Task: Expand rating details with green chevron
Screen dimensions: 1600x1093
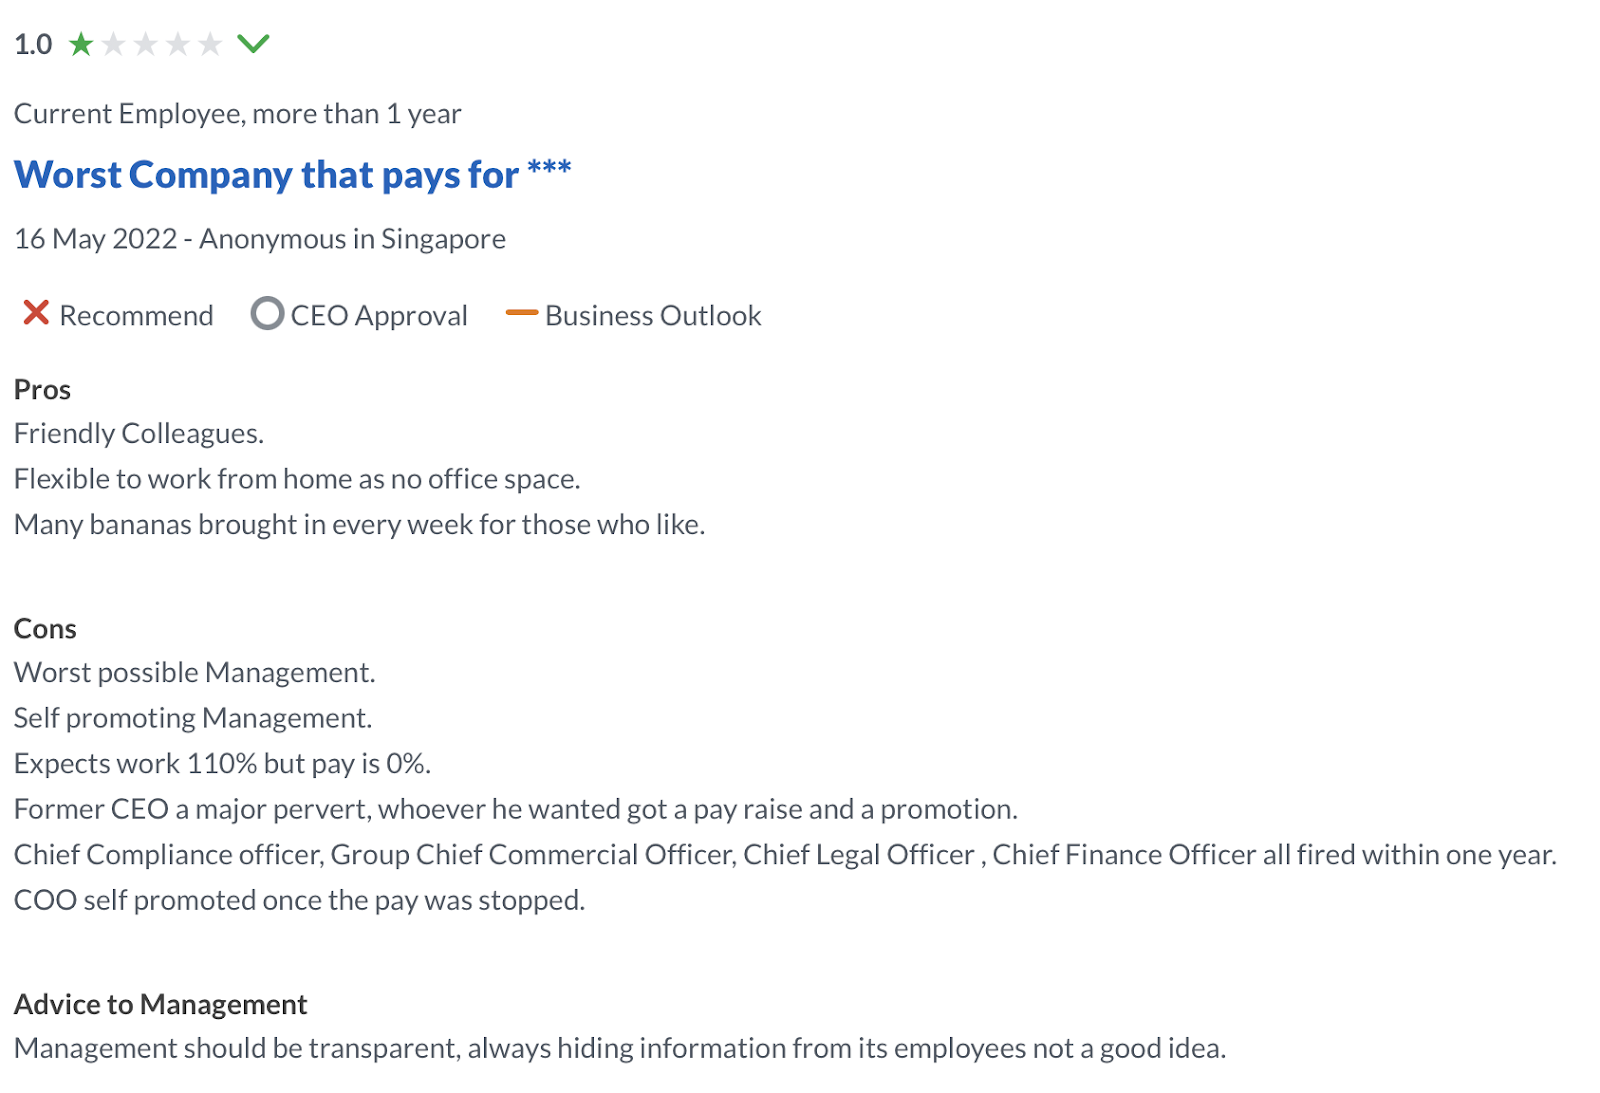Action: pyautogui.click(x=253, y=43)
